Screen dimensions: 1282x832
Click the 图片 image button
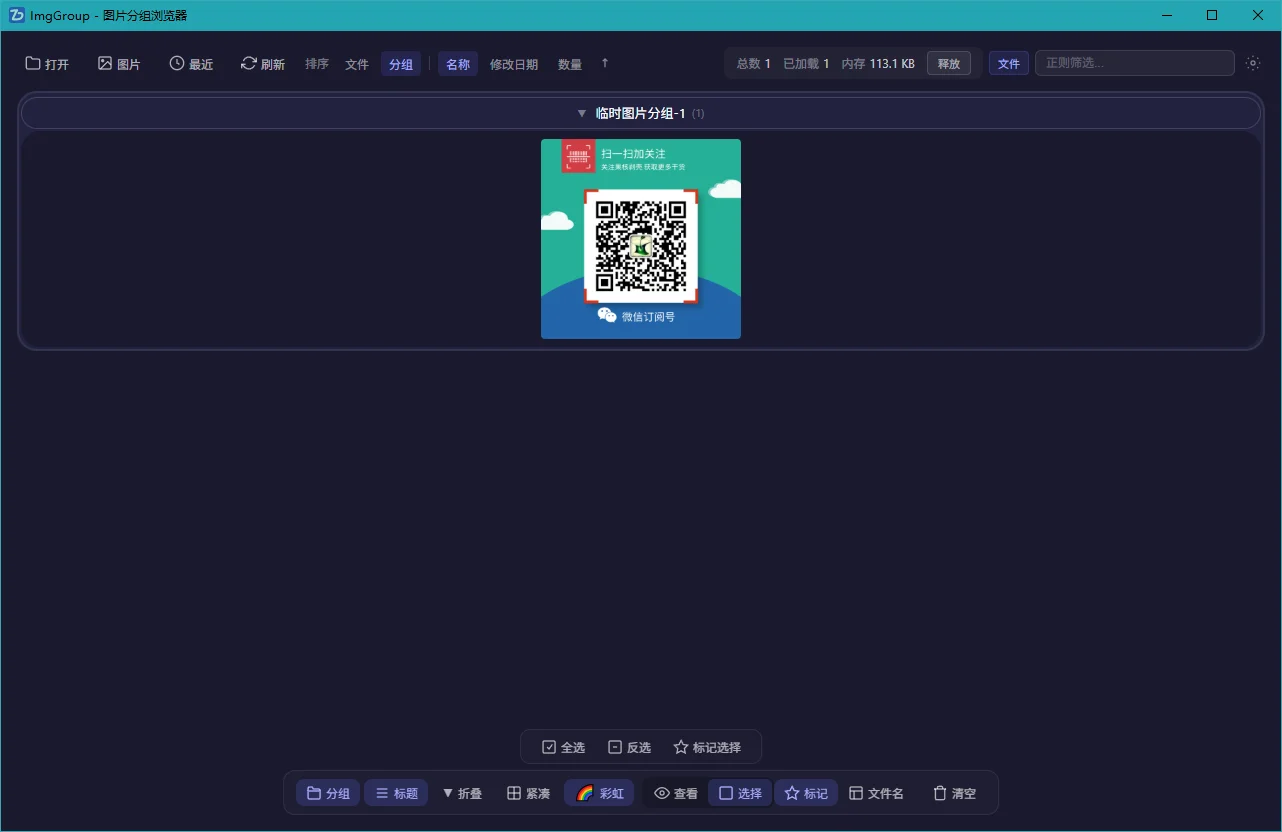pyautogui.click(x=119, y=64)
